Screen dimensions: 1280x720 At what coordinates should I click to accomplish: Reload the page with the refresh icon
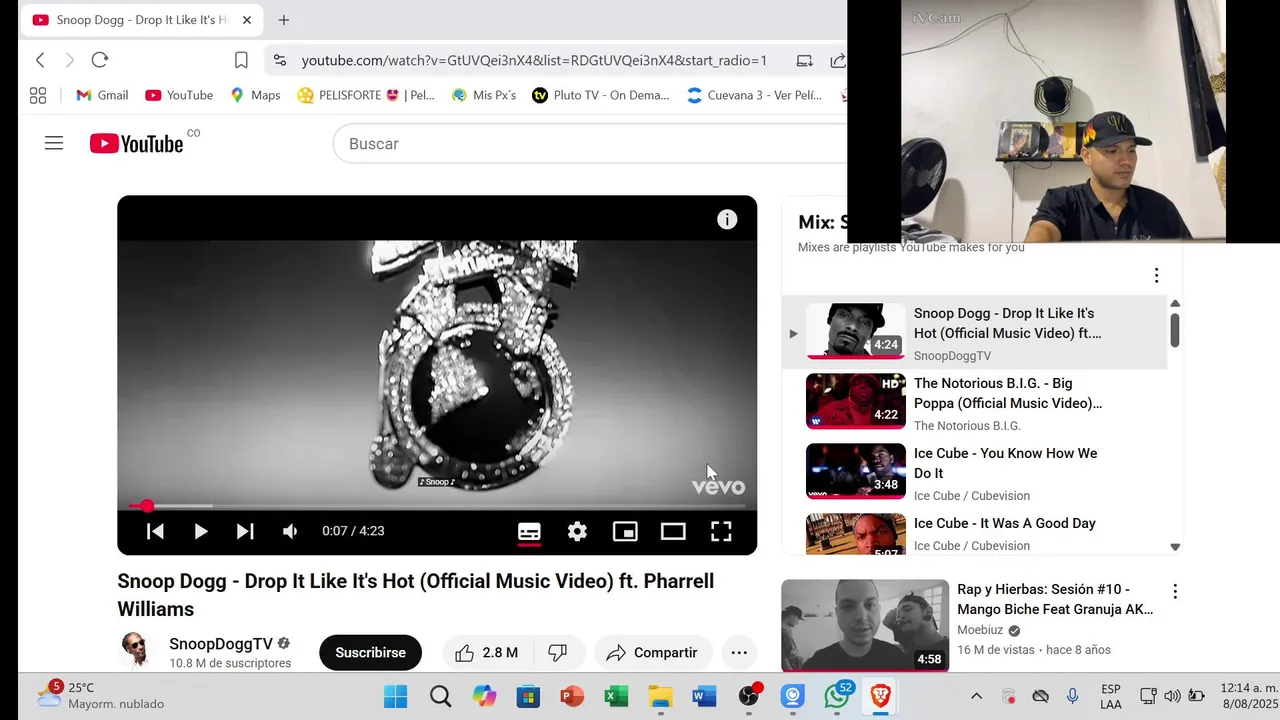100,60
